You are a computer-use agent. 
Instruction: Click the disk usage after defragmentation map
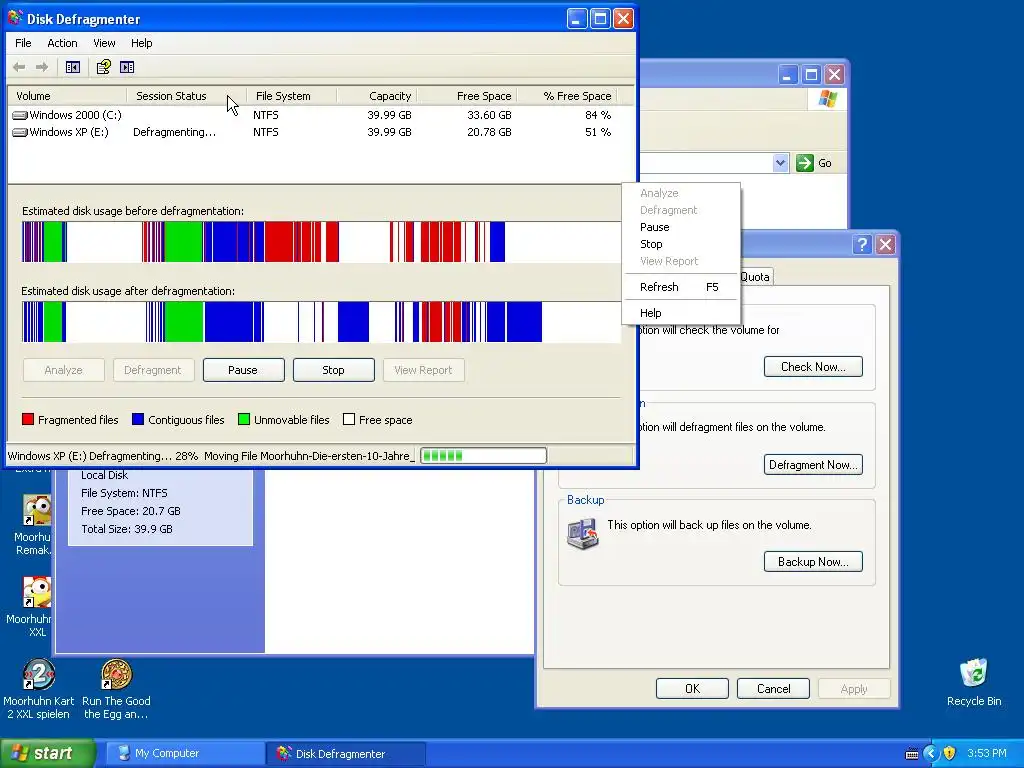click(321, 322)
